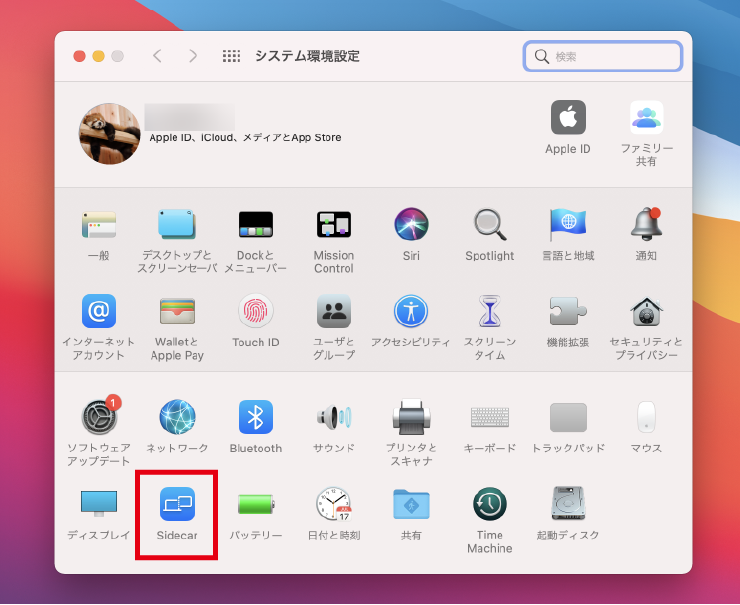Click Apple ID、iCloud、メディアとApp Store text
This screenshot has height=605, width=740.
coord(245,137)
